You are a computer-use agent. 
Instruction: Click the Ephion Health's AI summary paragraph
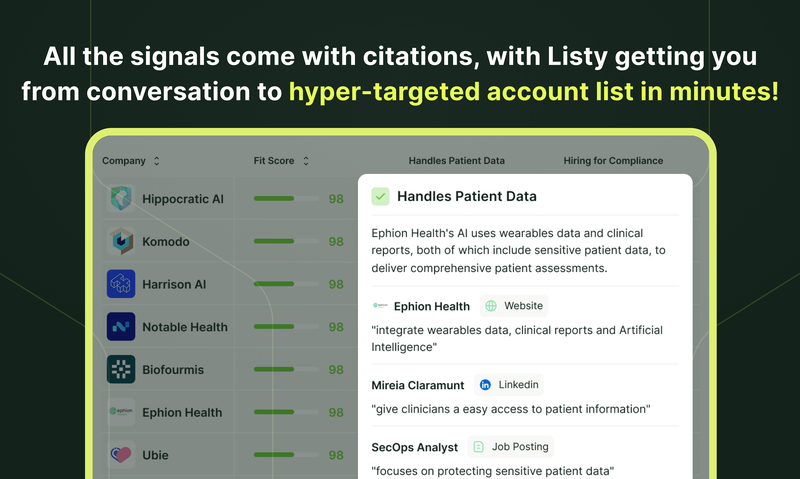pyautogui.click(x=518, y=250)
